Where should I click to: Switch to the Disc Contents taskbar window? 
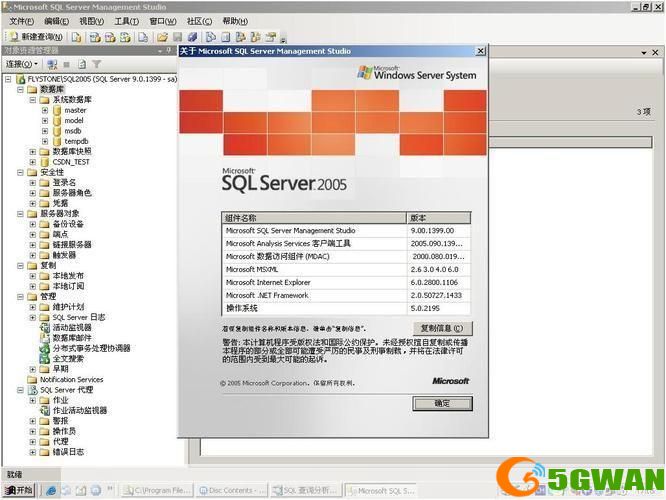click(232, 490)
